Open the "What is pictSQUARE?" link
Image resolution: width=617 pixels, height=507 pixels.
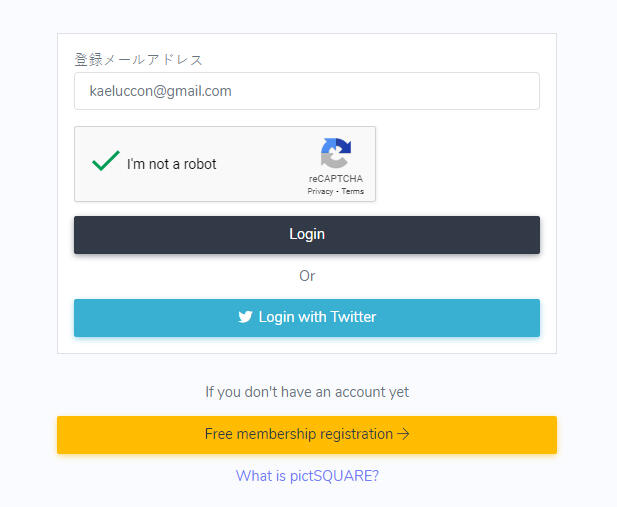(307, 476)
